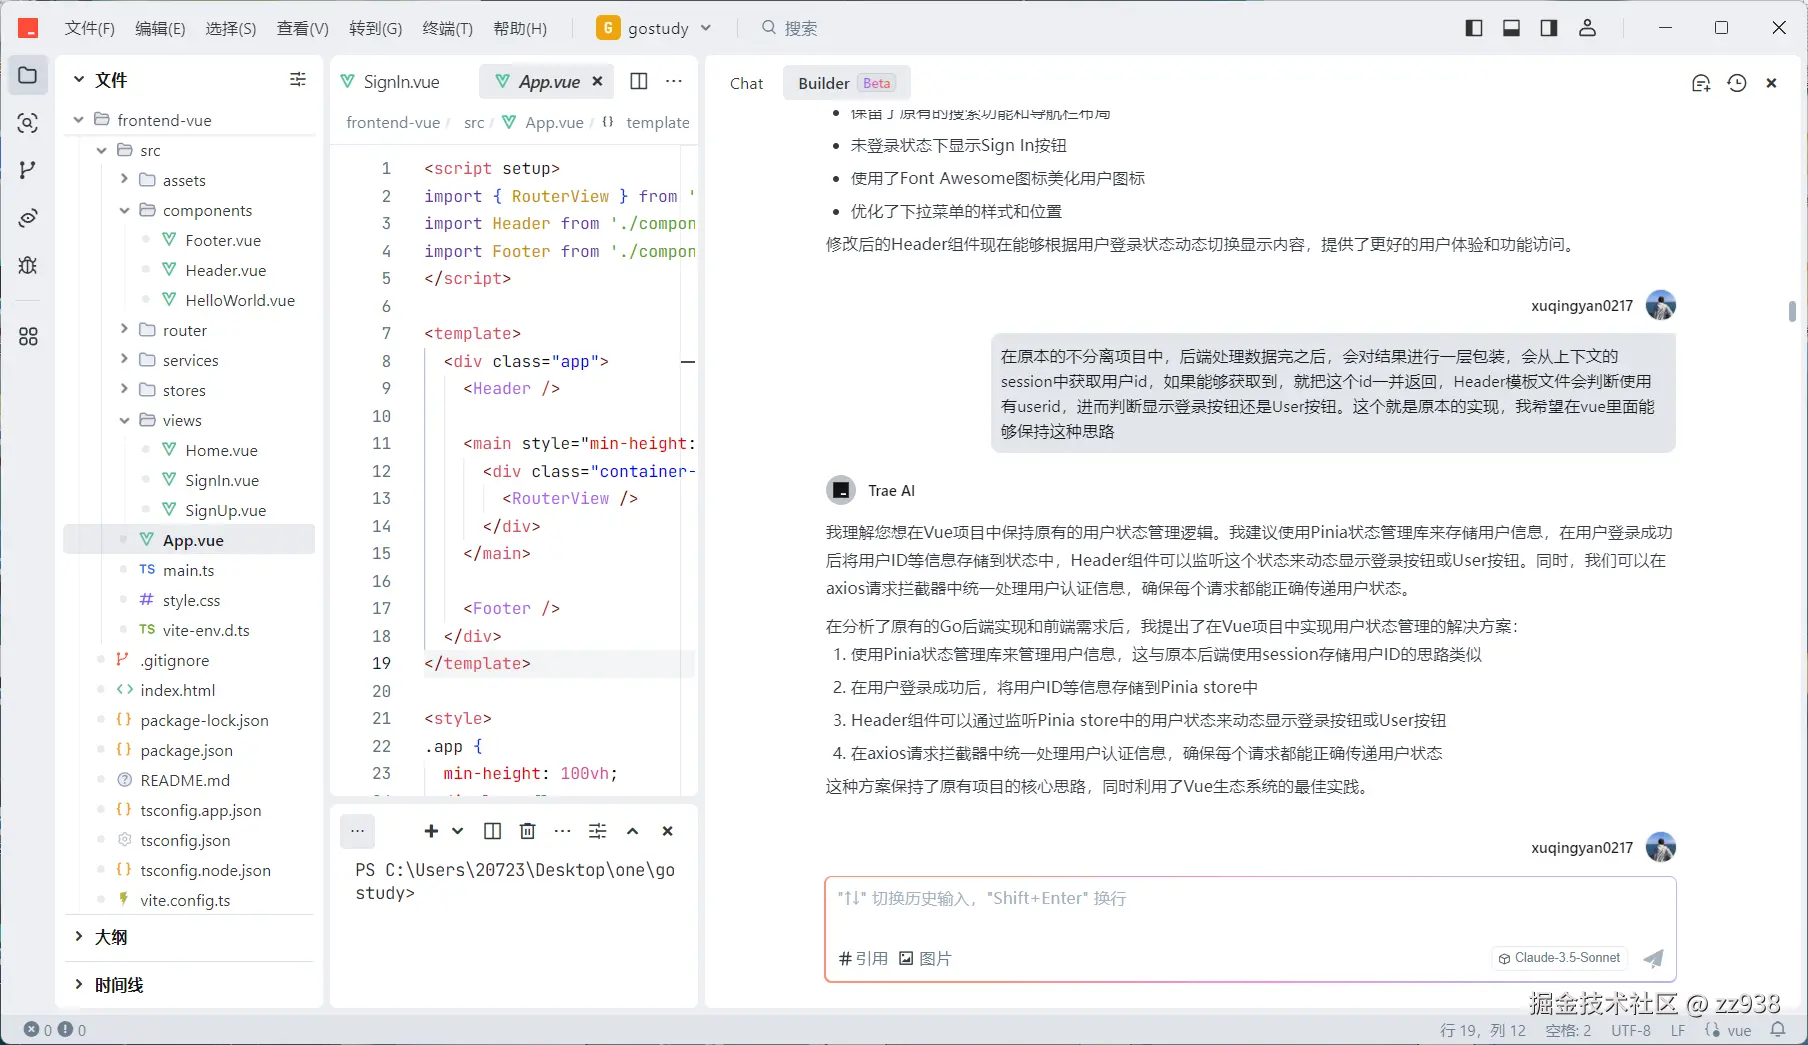The height and width of the screenshot is (1045, 1808).
Task: Switch to the Chat tab
Action: (746, 83)
